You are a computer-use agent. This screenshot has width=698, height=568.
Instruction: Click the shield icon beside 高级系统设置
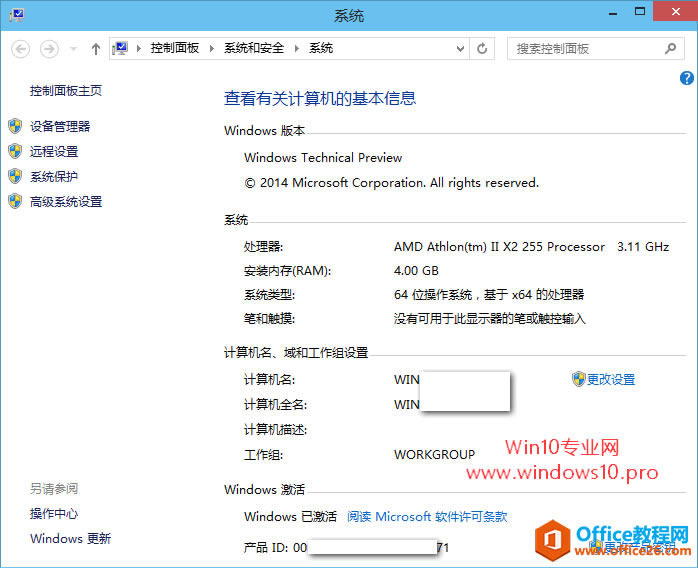(15, 201)
